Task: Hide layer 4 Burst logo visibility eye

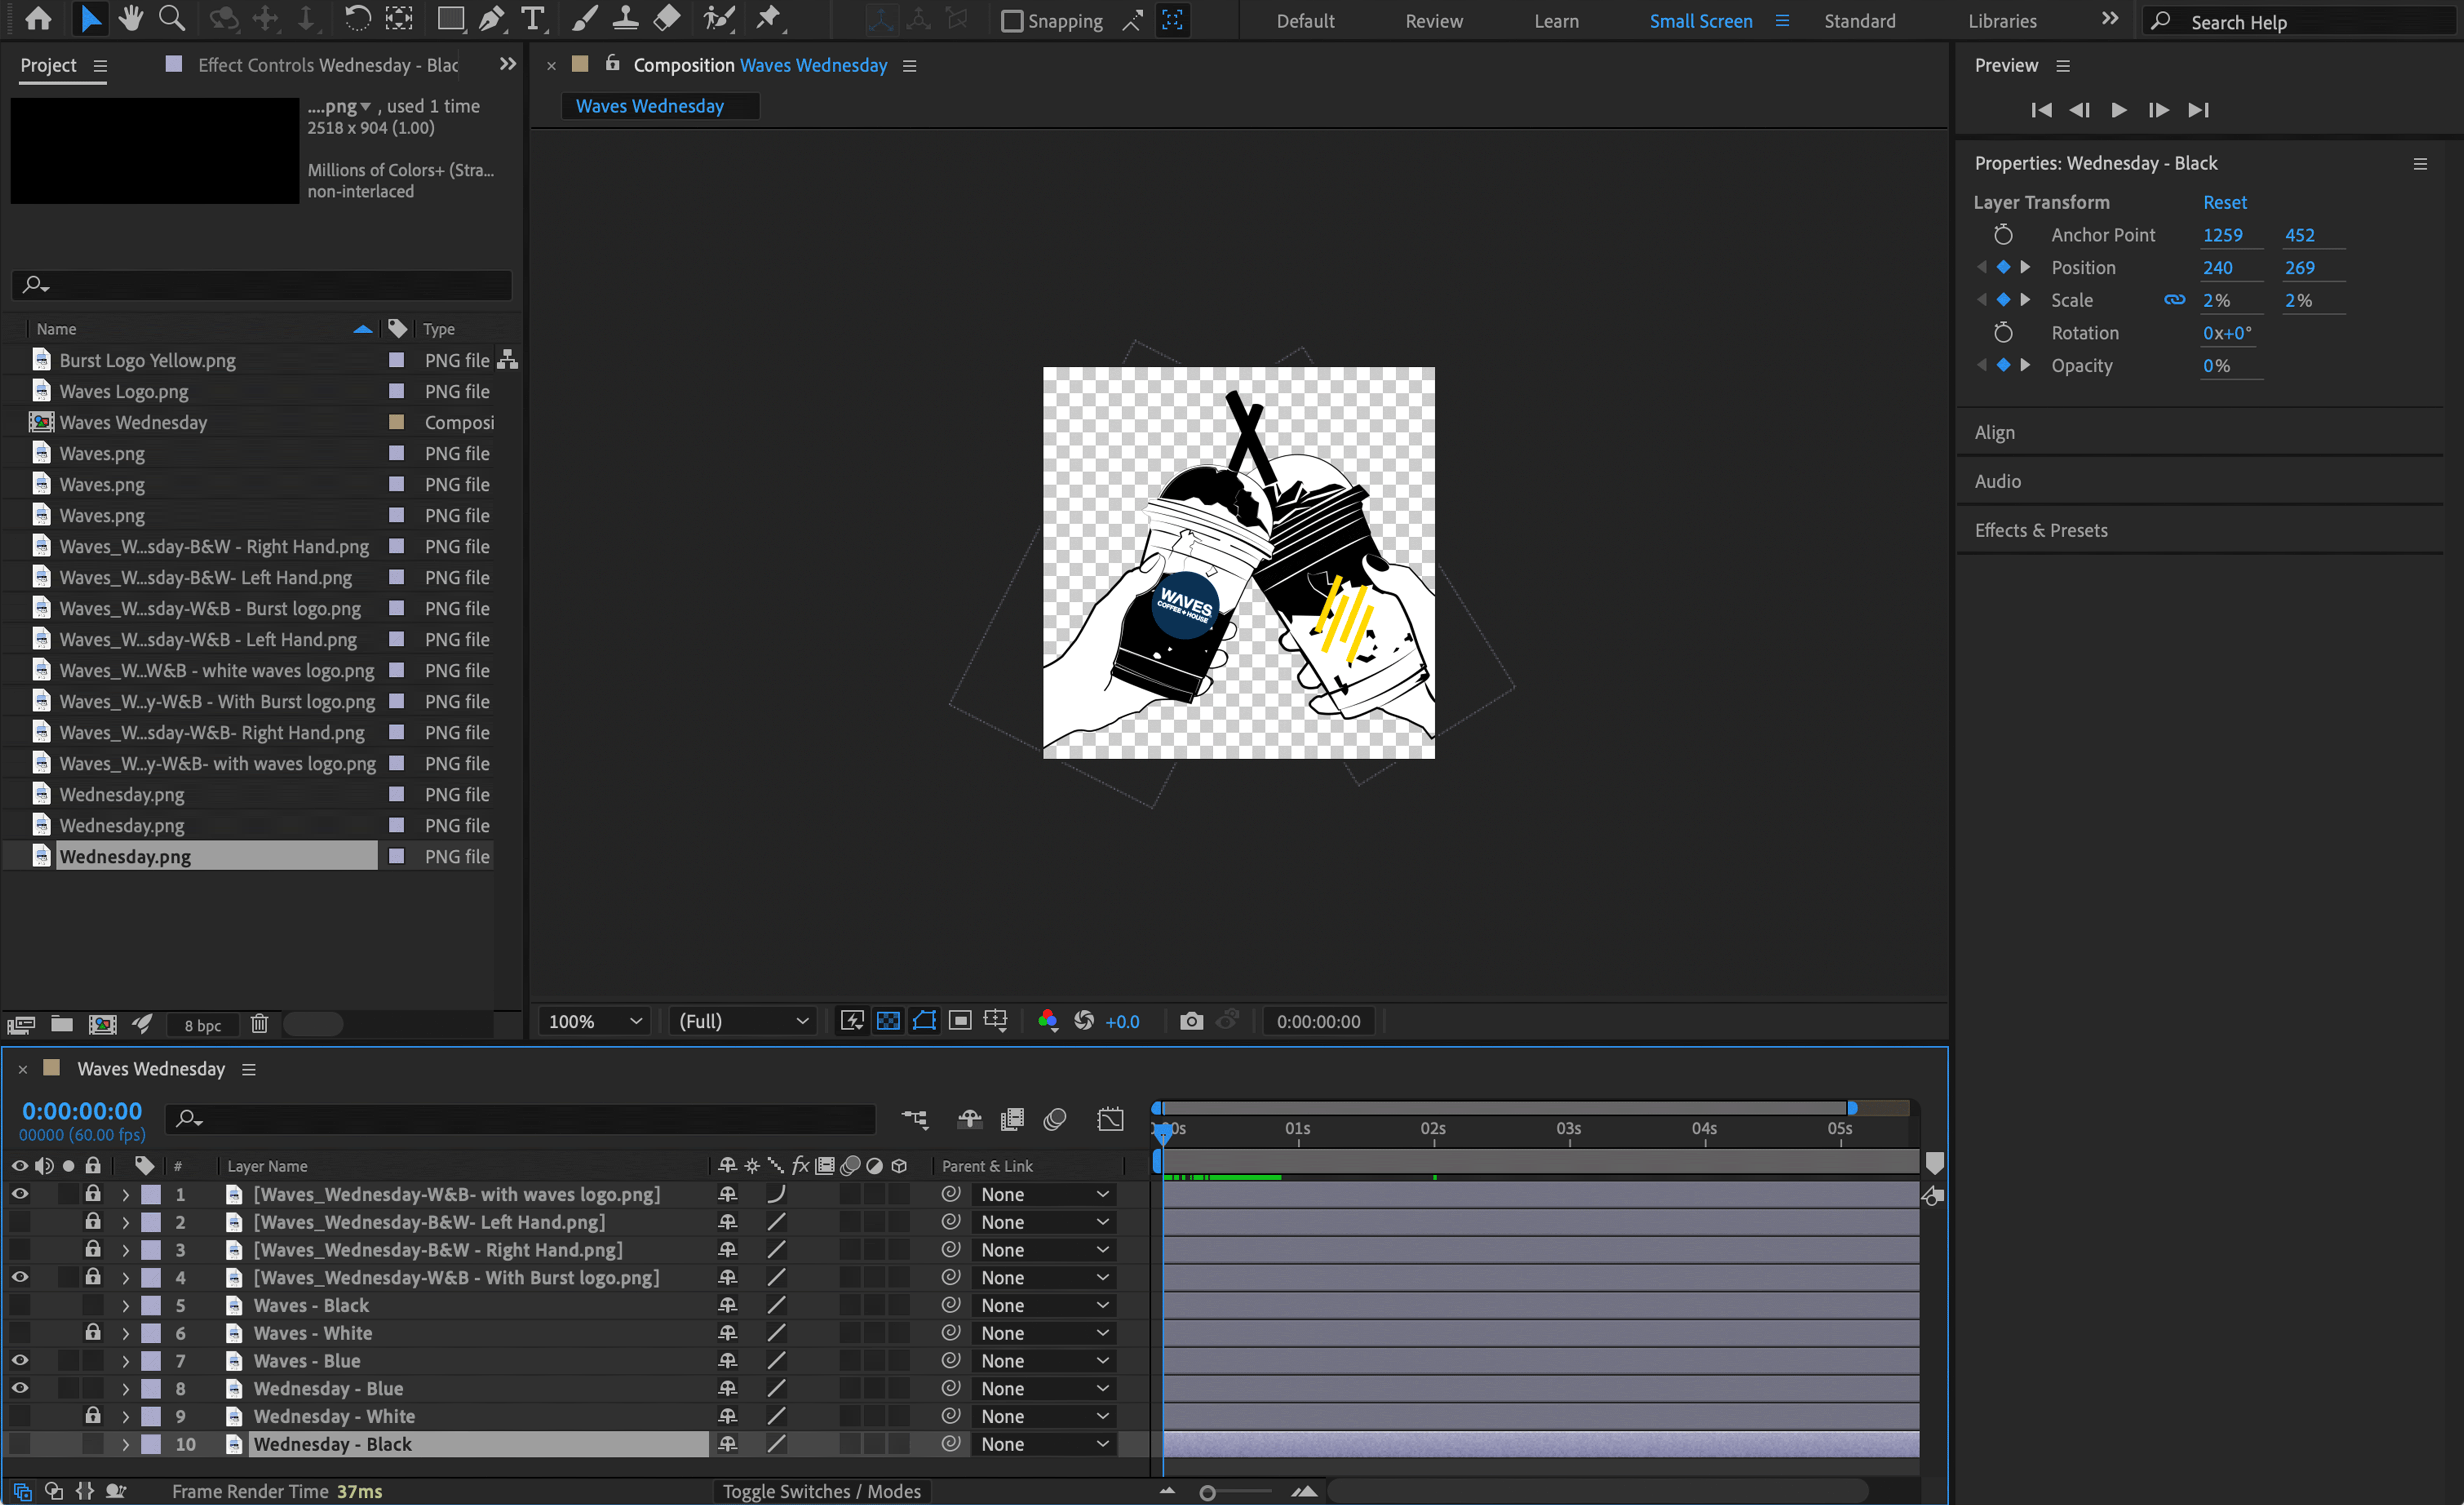Action: click(20, 1277)
